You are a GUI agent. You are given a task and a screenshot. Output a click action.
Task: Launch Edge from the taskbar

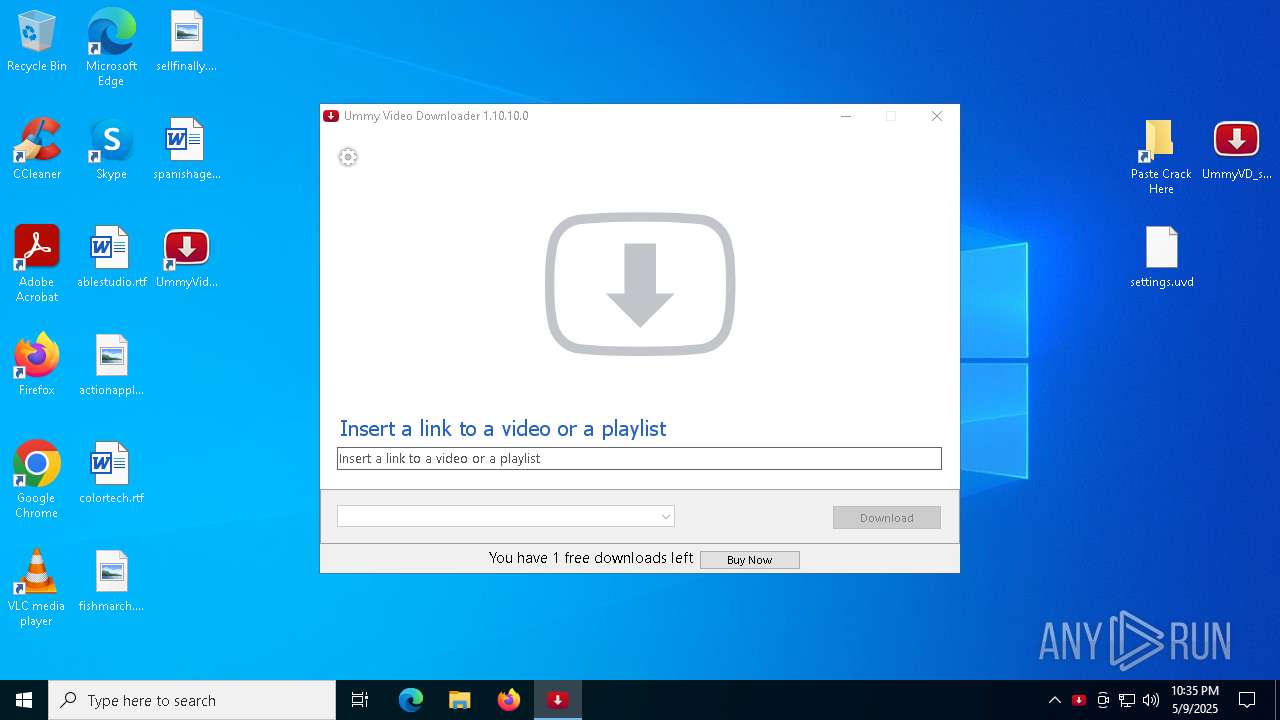pos(410,700)
